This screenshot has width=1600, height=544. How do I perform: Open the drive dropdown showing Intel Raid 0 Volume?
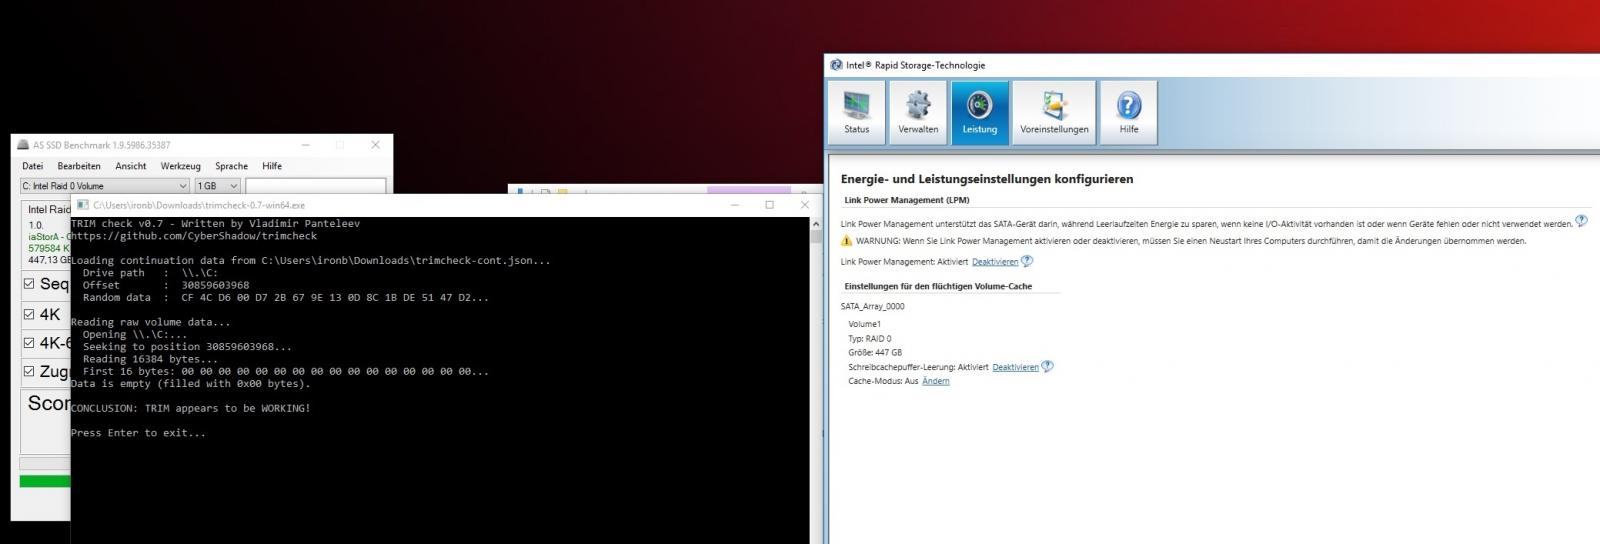[104, 186]
